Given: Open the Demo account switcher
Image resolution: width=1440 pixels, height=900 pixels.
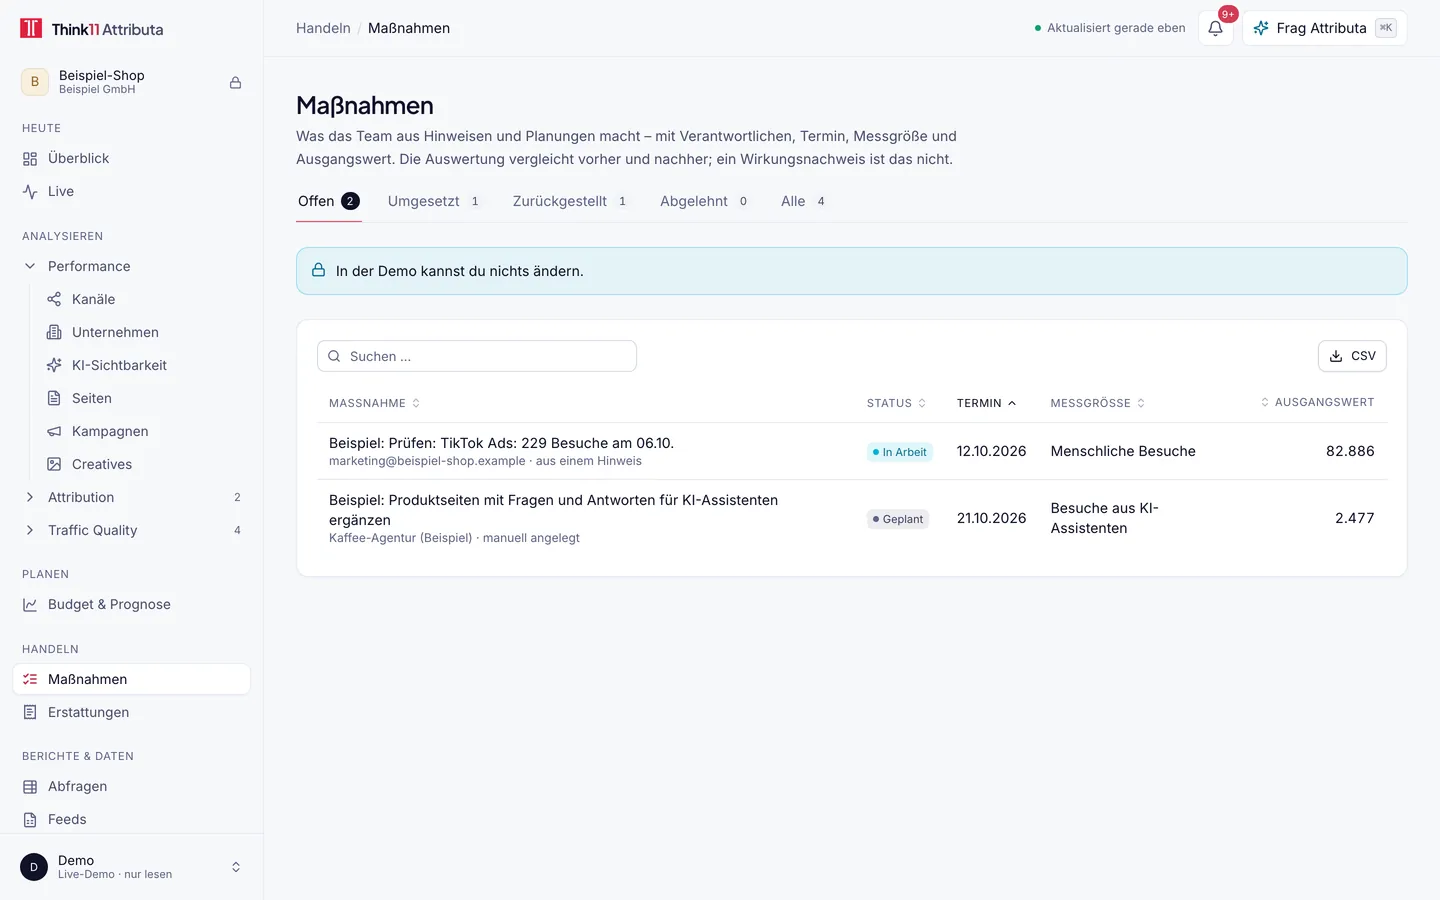Looking at the screenshot, I should coord(132,867).
